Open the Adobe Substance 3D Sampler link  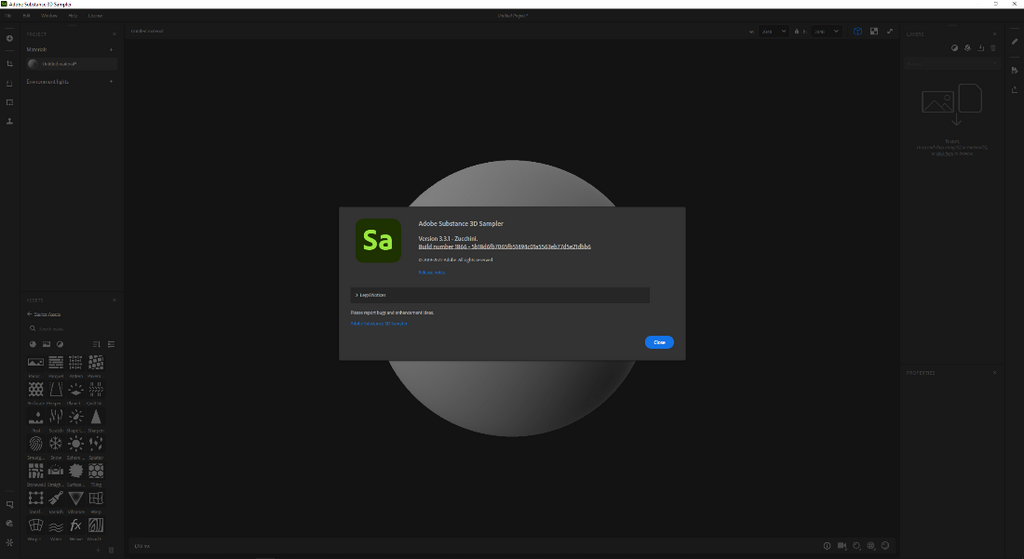pos(379,323)
